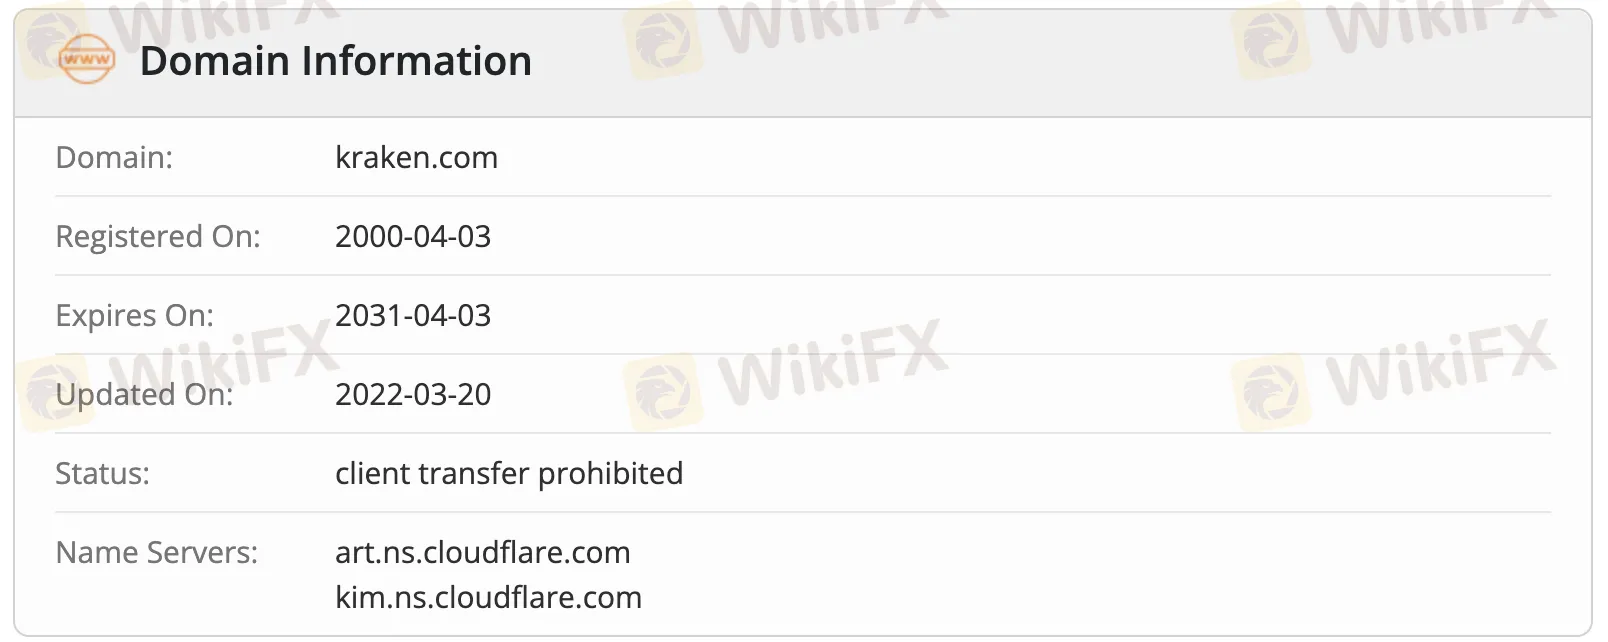Click the Status: label
This screenshot has width=1608, height=642.
pos(102,473)
